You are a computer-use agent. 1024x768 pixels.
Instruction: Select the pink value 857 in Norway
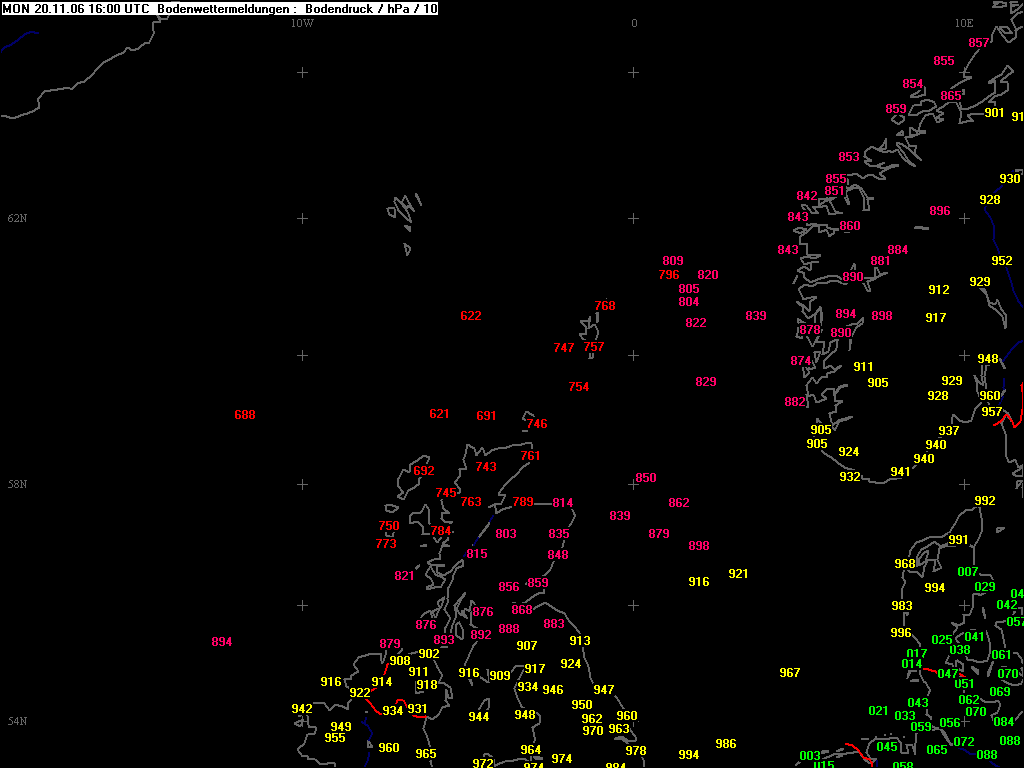[x=979, y=43]
